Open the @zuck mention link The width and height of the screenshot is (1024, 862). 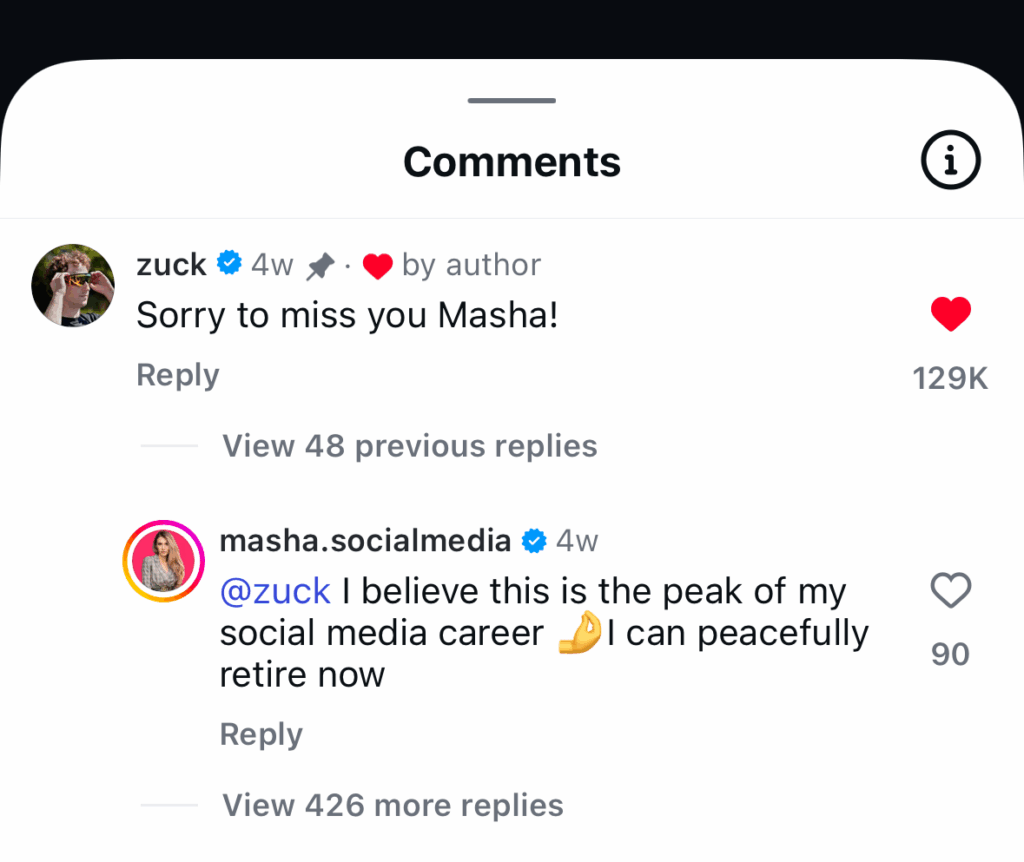[x=275, y=591]
